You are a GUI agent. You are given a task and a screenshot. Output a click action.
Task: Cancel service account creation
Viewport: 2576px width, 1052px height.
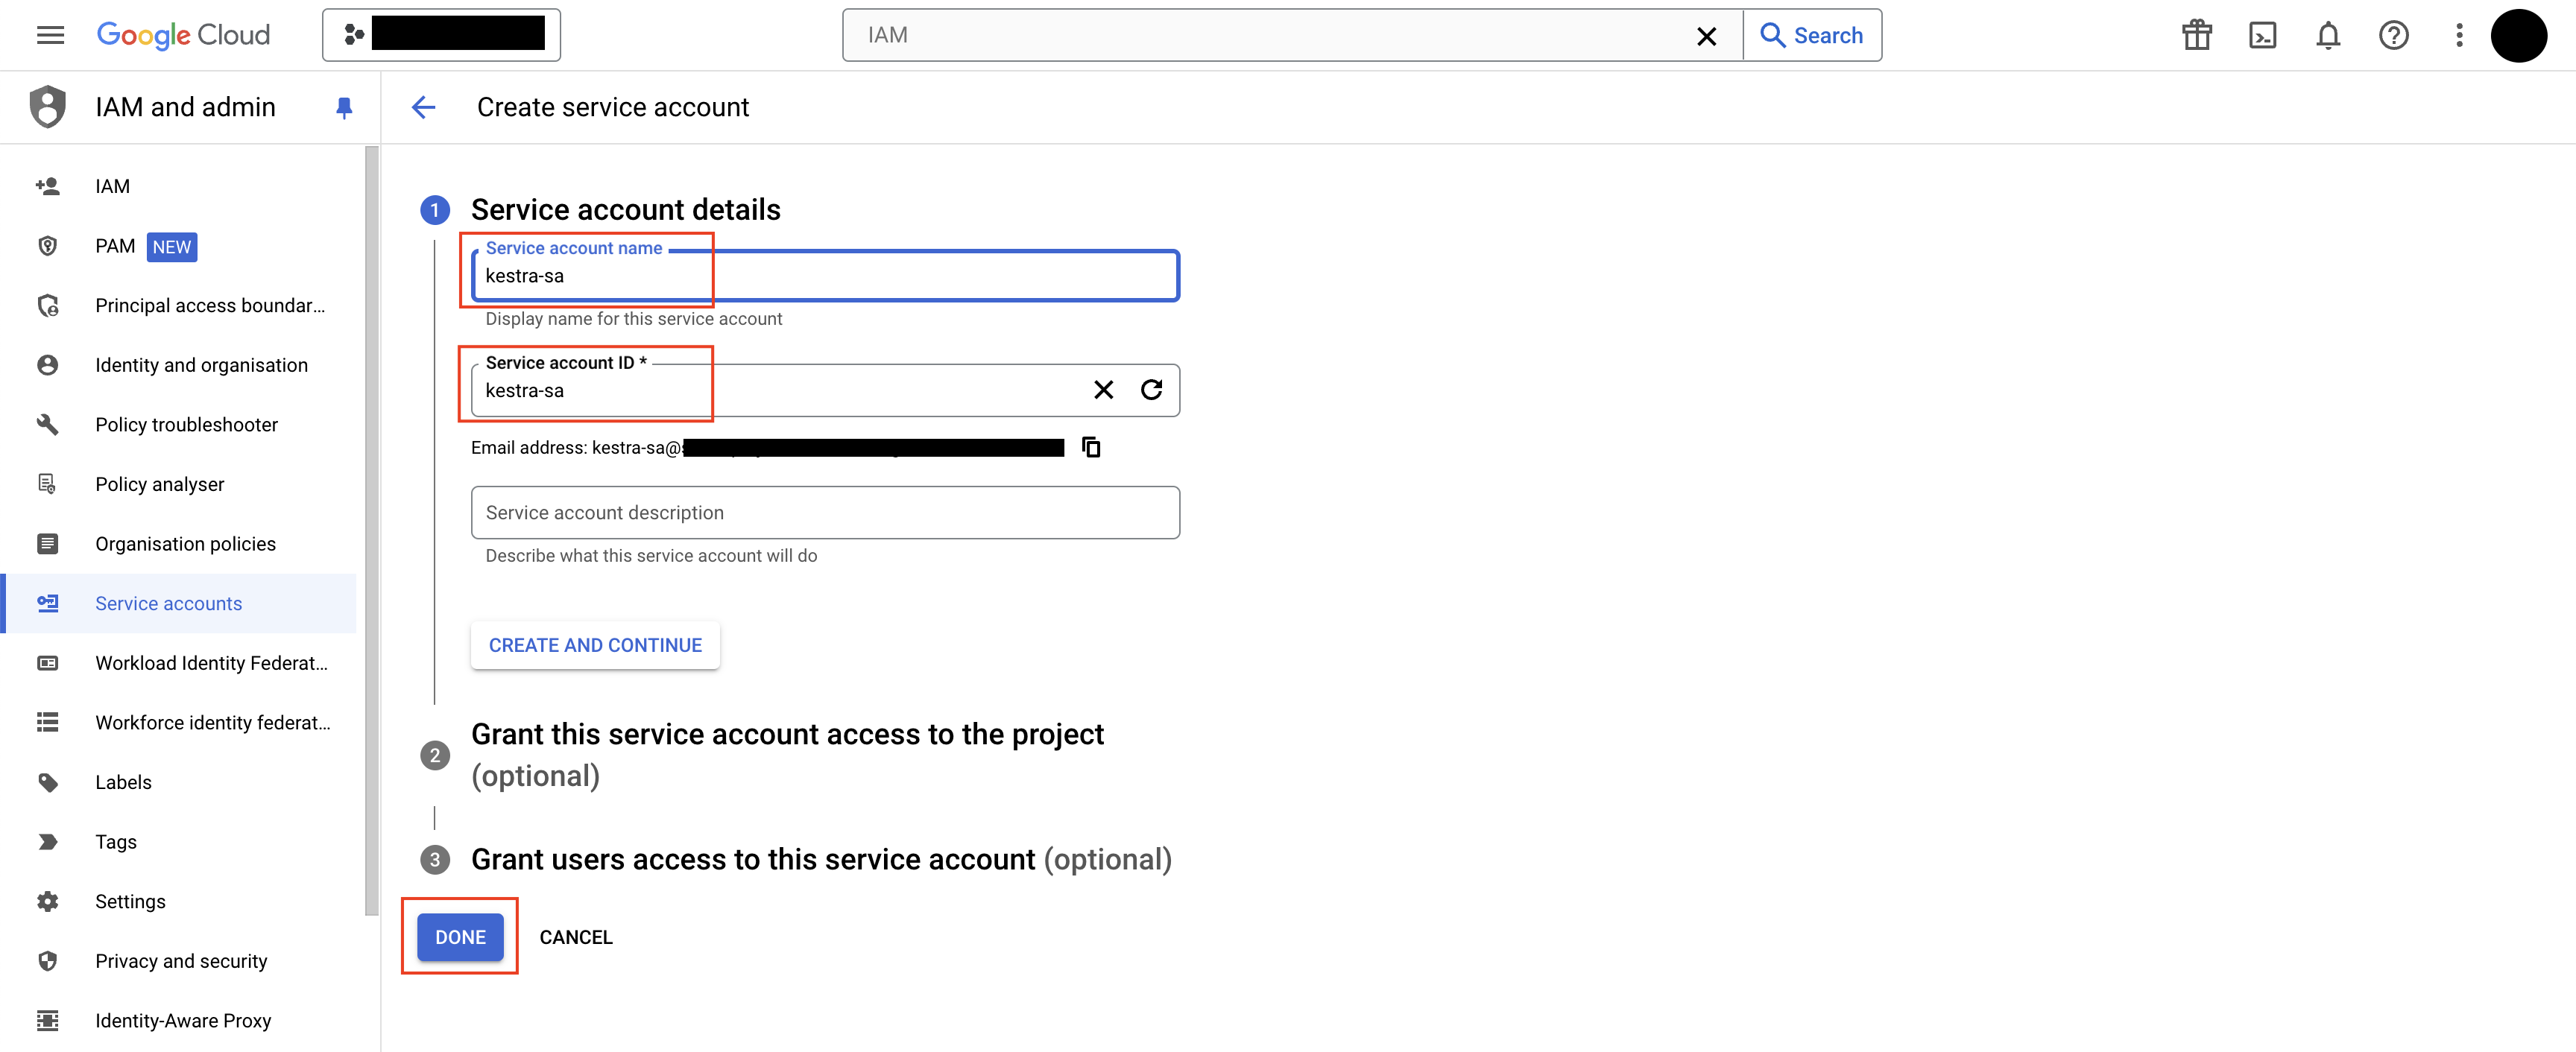(576, 937)
